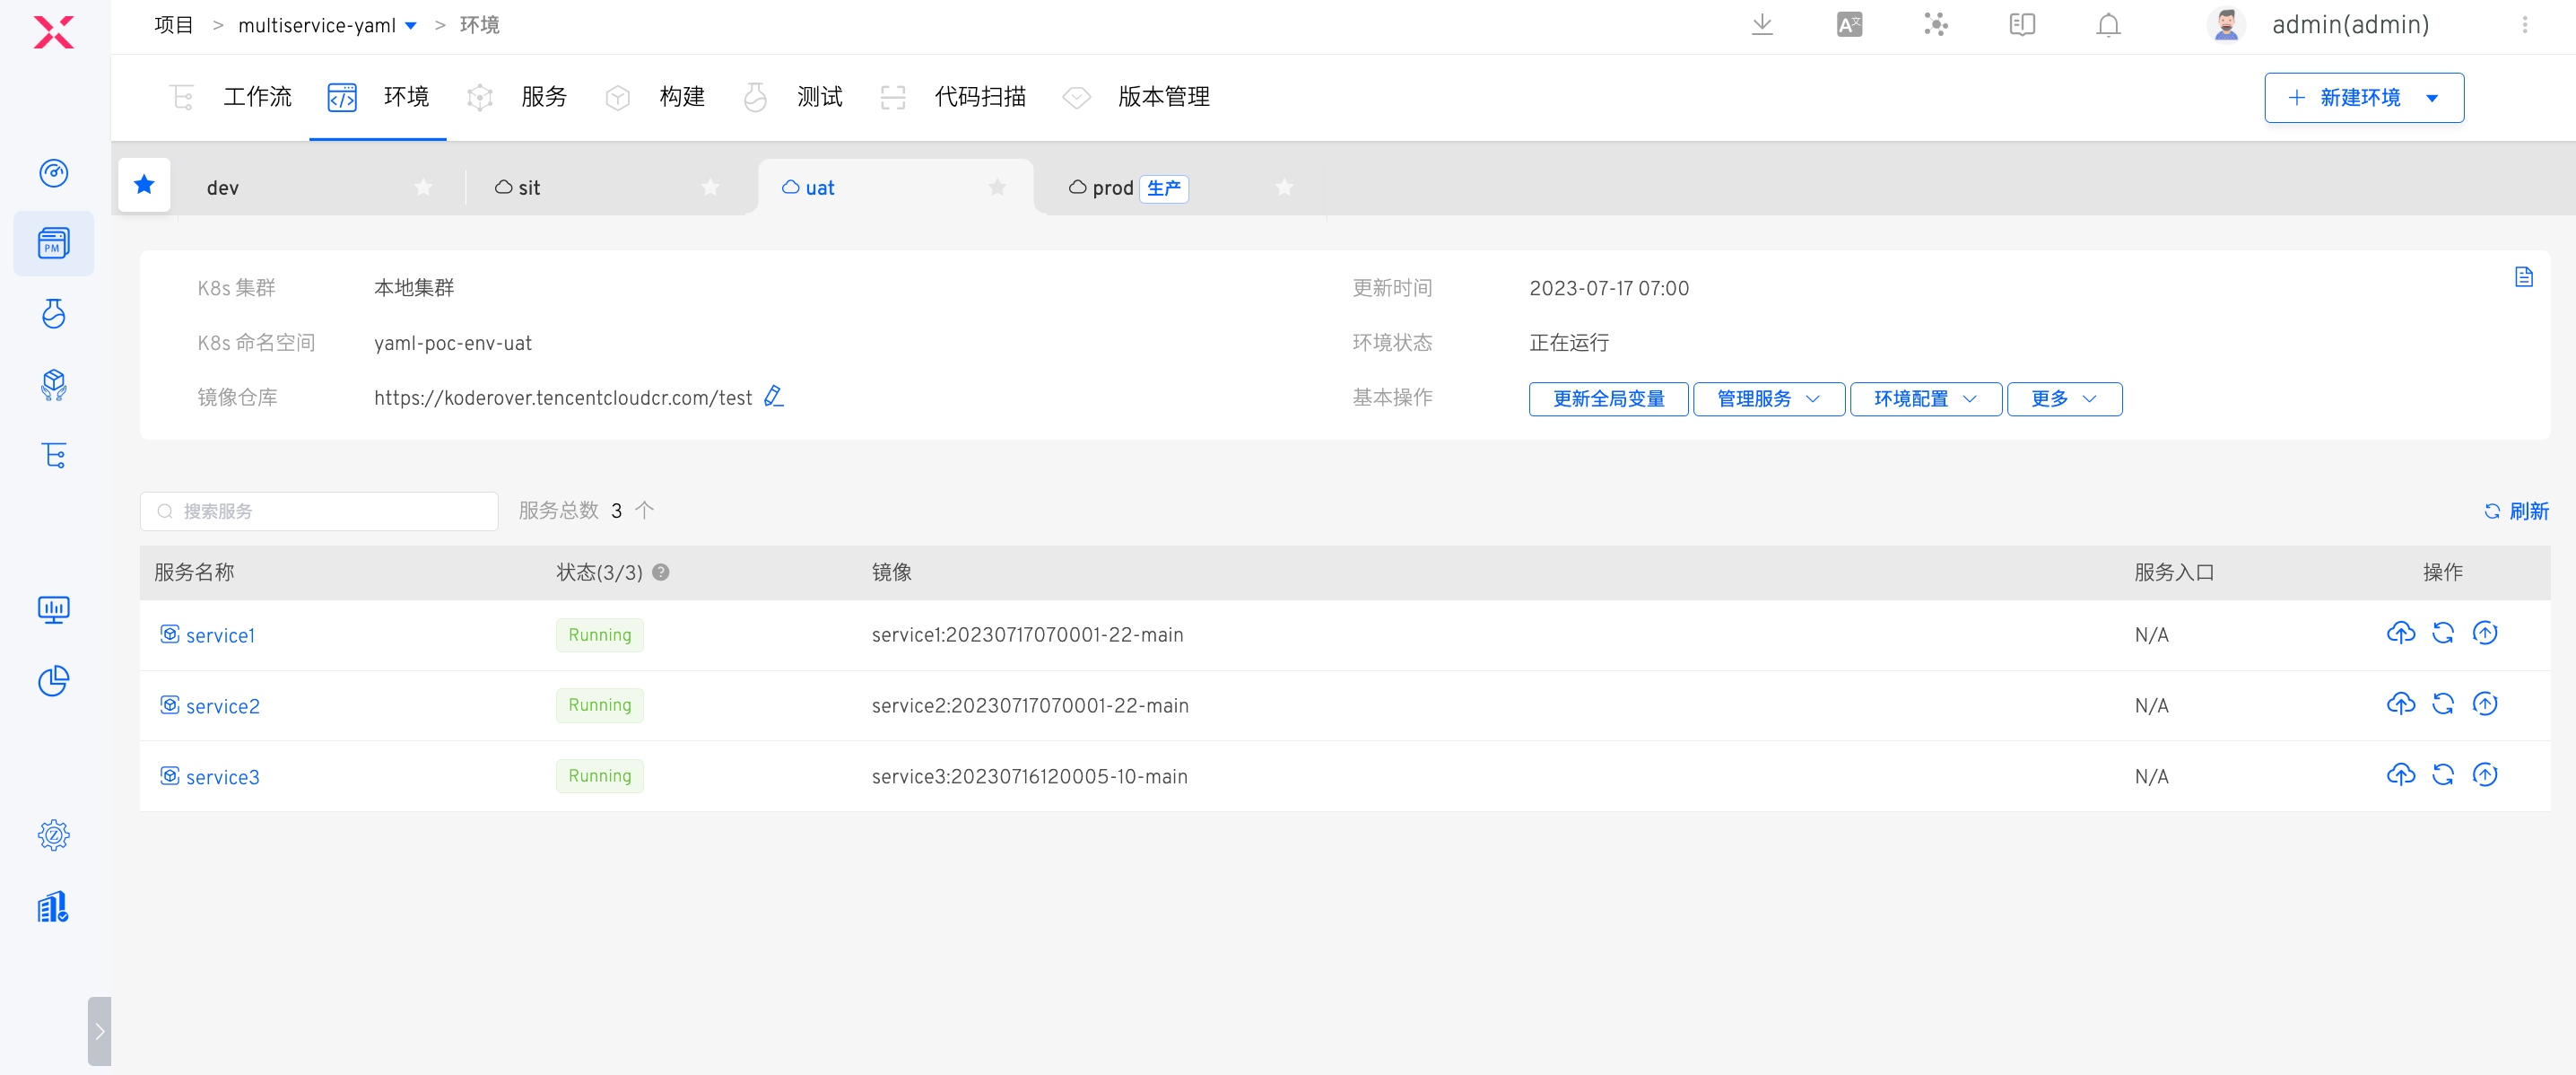The width and height of the screenshot is (2576, 1075).
Task: Open the enterprise building sidebar icon
Action: (x=54, y=907)
